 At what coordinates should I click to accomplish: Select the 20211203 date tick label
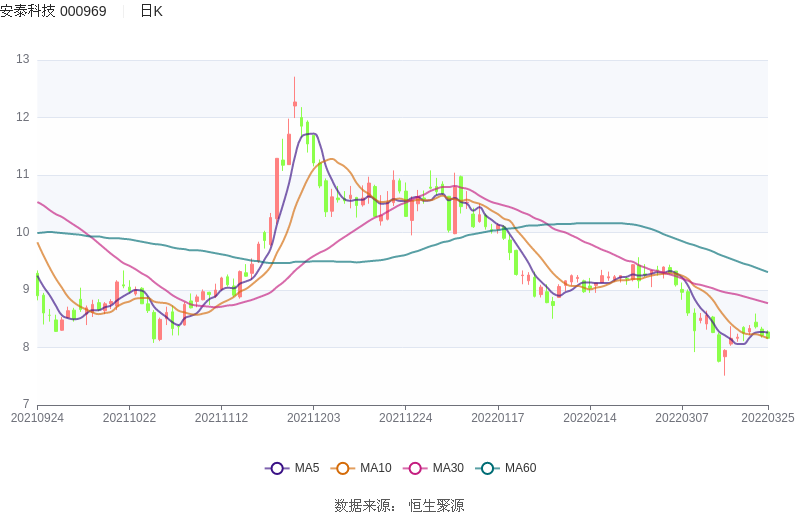pos(313,418)
